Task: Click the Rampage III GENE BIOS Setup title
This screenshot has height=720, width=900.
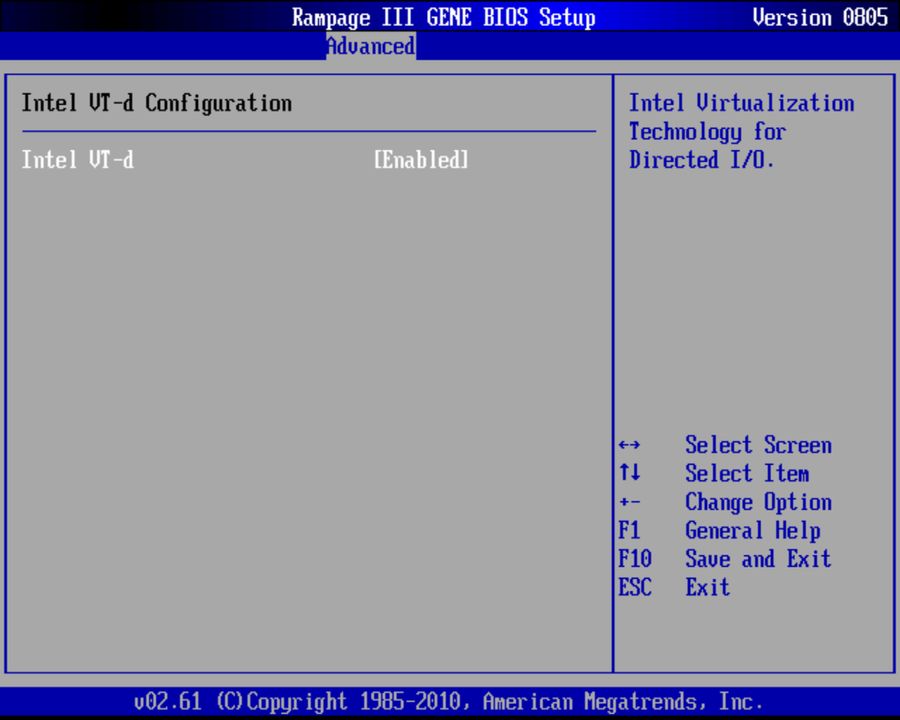Action: [x=444, y=17]
